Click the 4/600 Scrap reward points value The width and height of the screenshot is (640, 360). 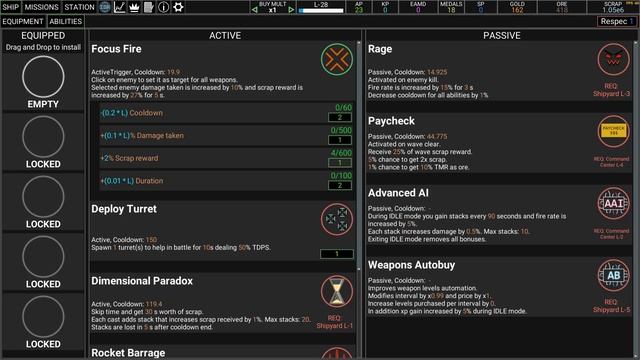point(341,153)
